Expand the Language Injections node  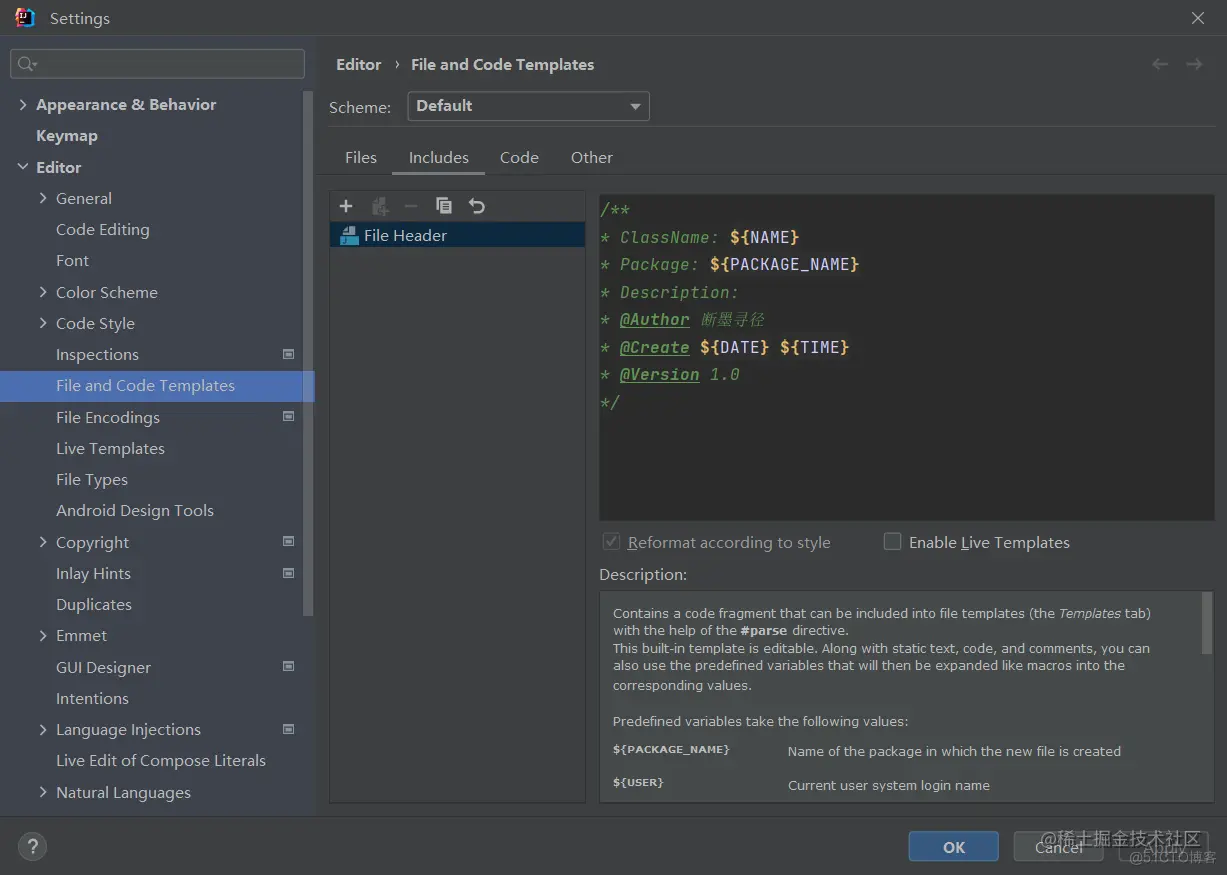coord(43,729)
